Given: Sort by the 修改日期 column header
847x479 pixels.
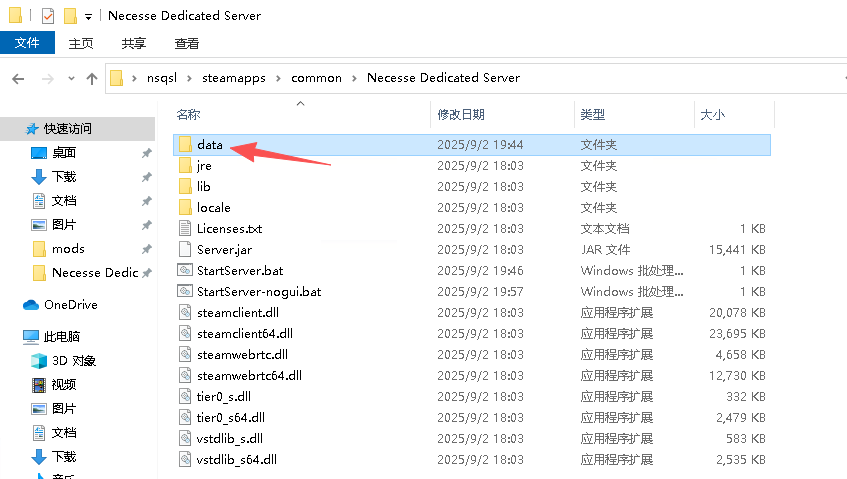Looking at the screenshot, I should (x=461, y=115).
